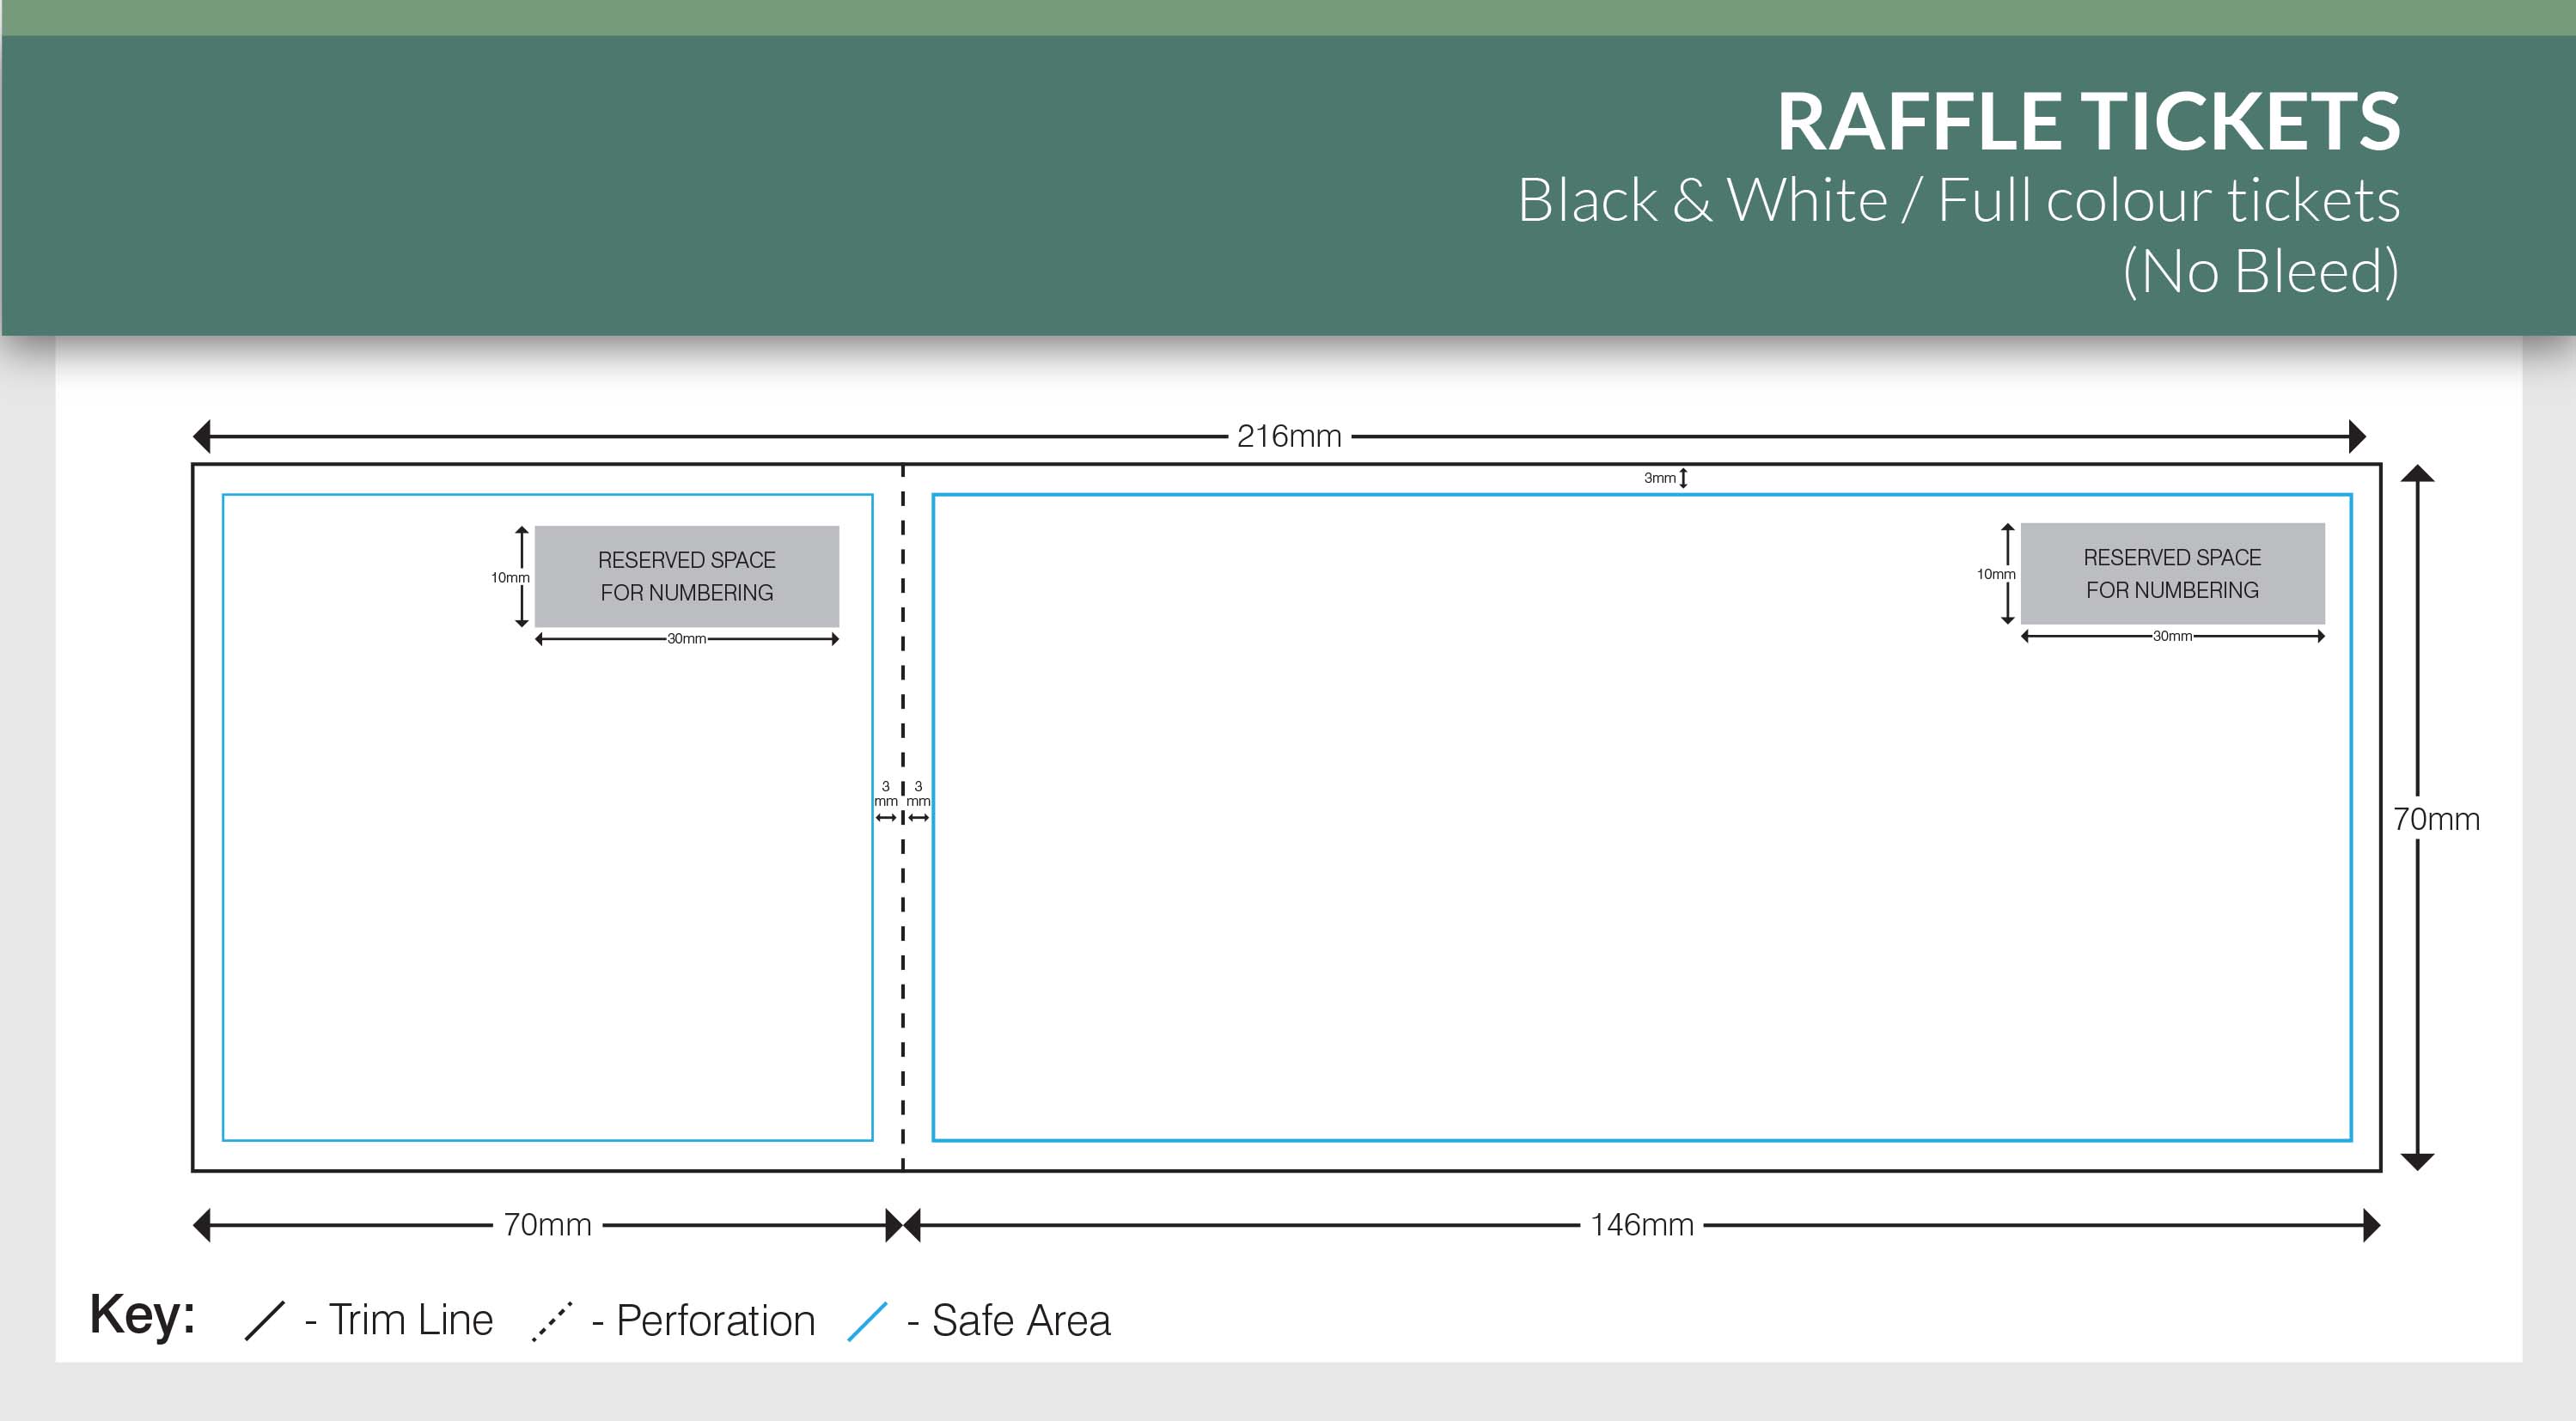Click the '- Trim Line' legend text
This screenshot has height=1421, width=2576.
399,1320
